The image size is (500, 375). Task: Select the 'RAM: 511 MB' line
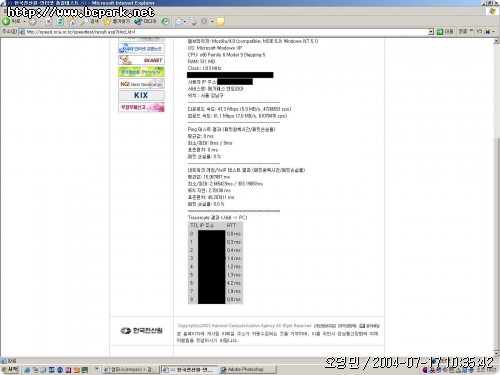coord(201,62)
